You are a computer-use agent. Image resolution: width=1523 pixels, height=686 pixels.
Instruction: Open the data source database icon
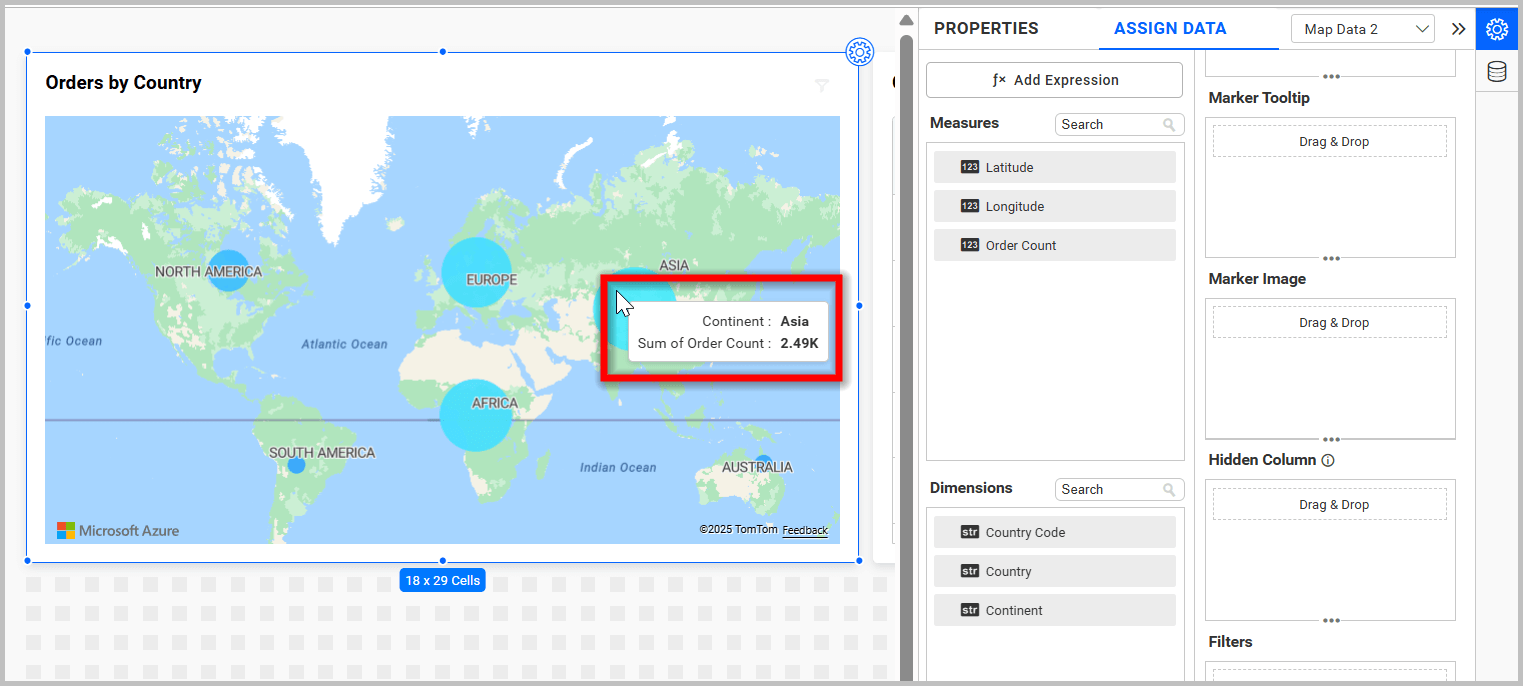point(1496,72)
